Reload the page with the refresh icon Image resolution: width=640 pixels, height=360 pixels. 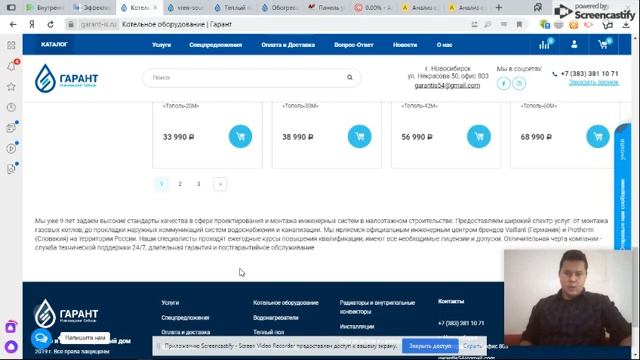[x=51, y=24]
